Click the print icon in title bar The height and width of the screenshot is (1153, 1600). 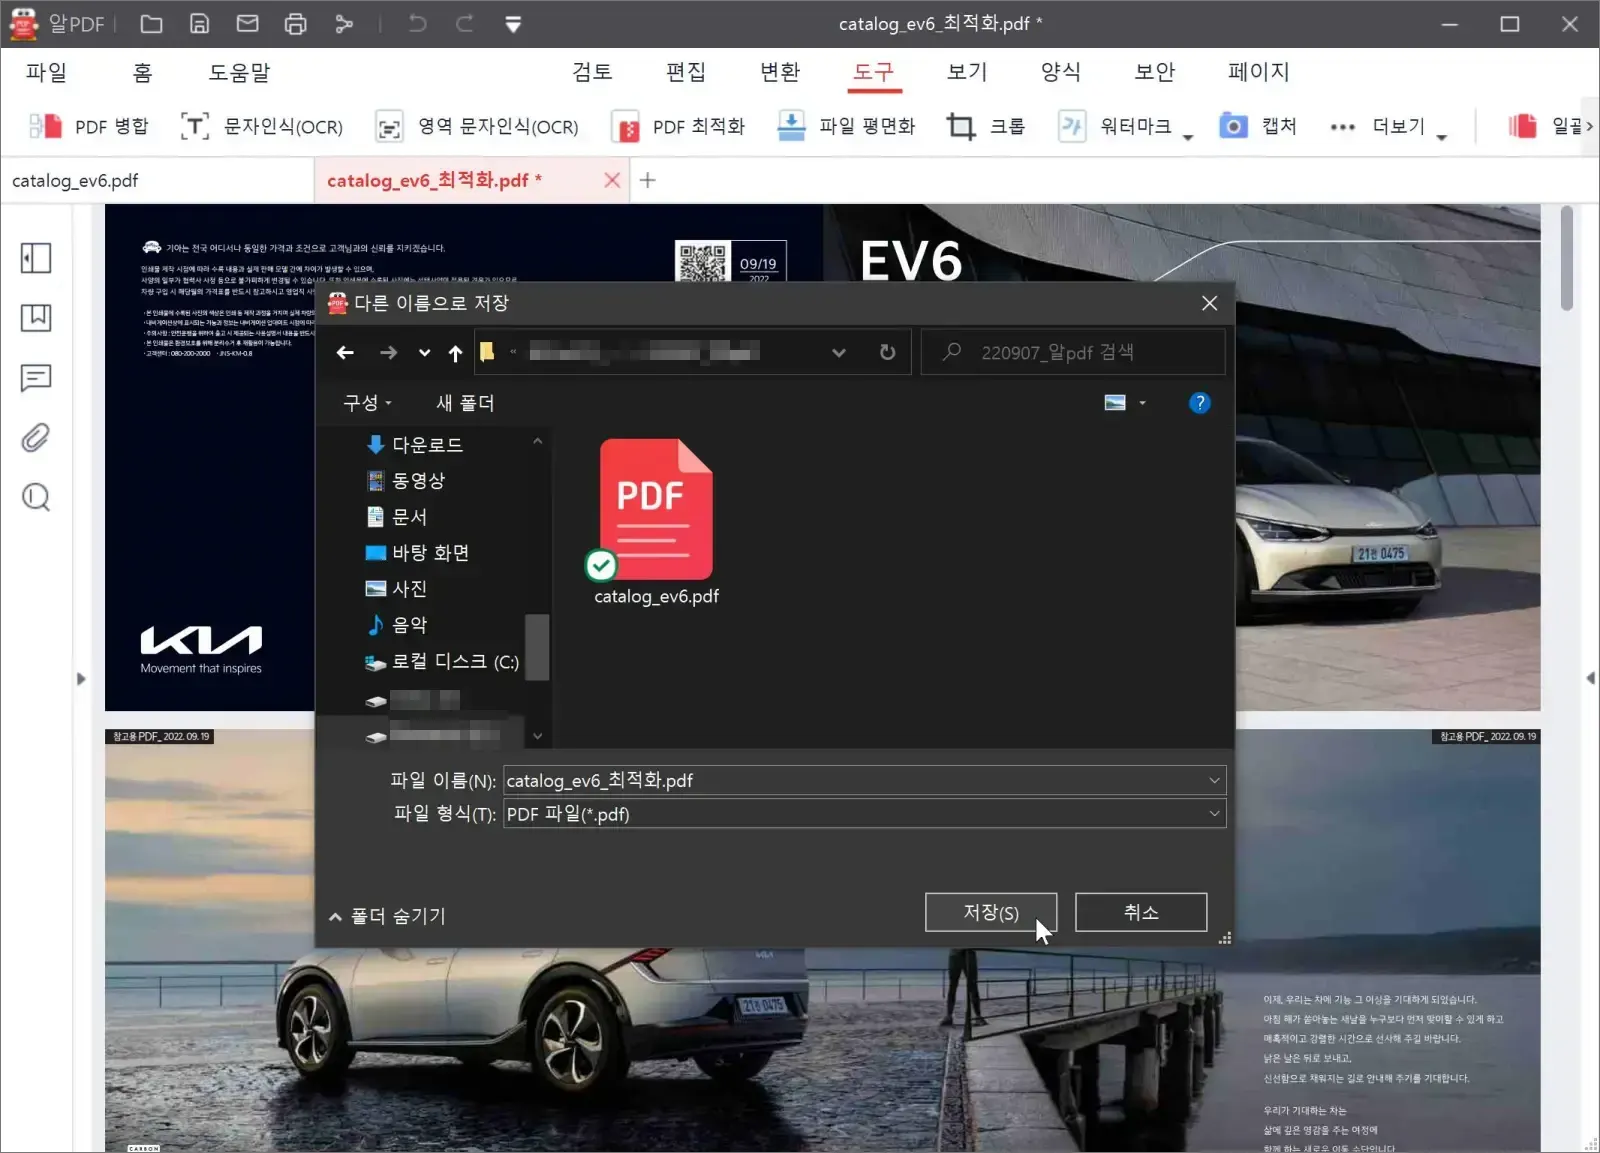coord(295,24)
